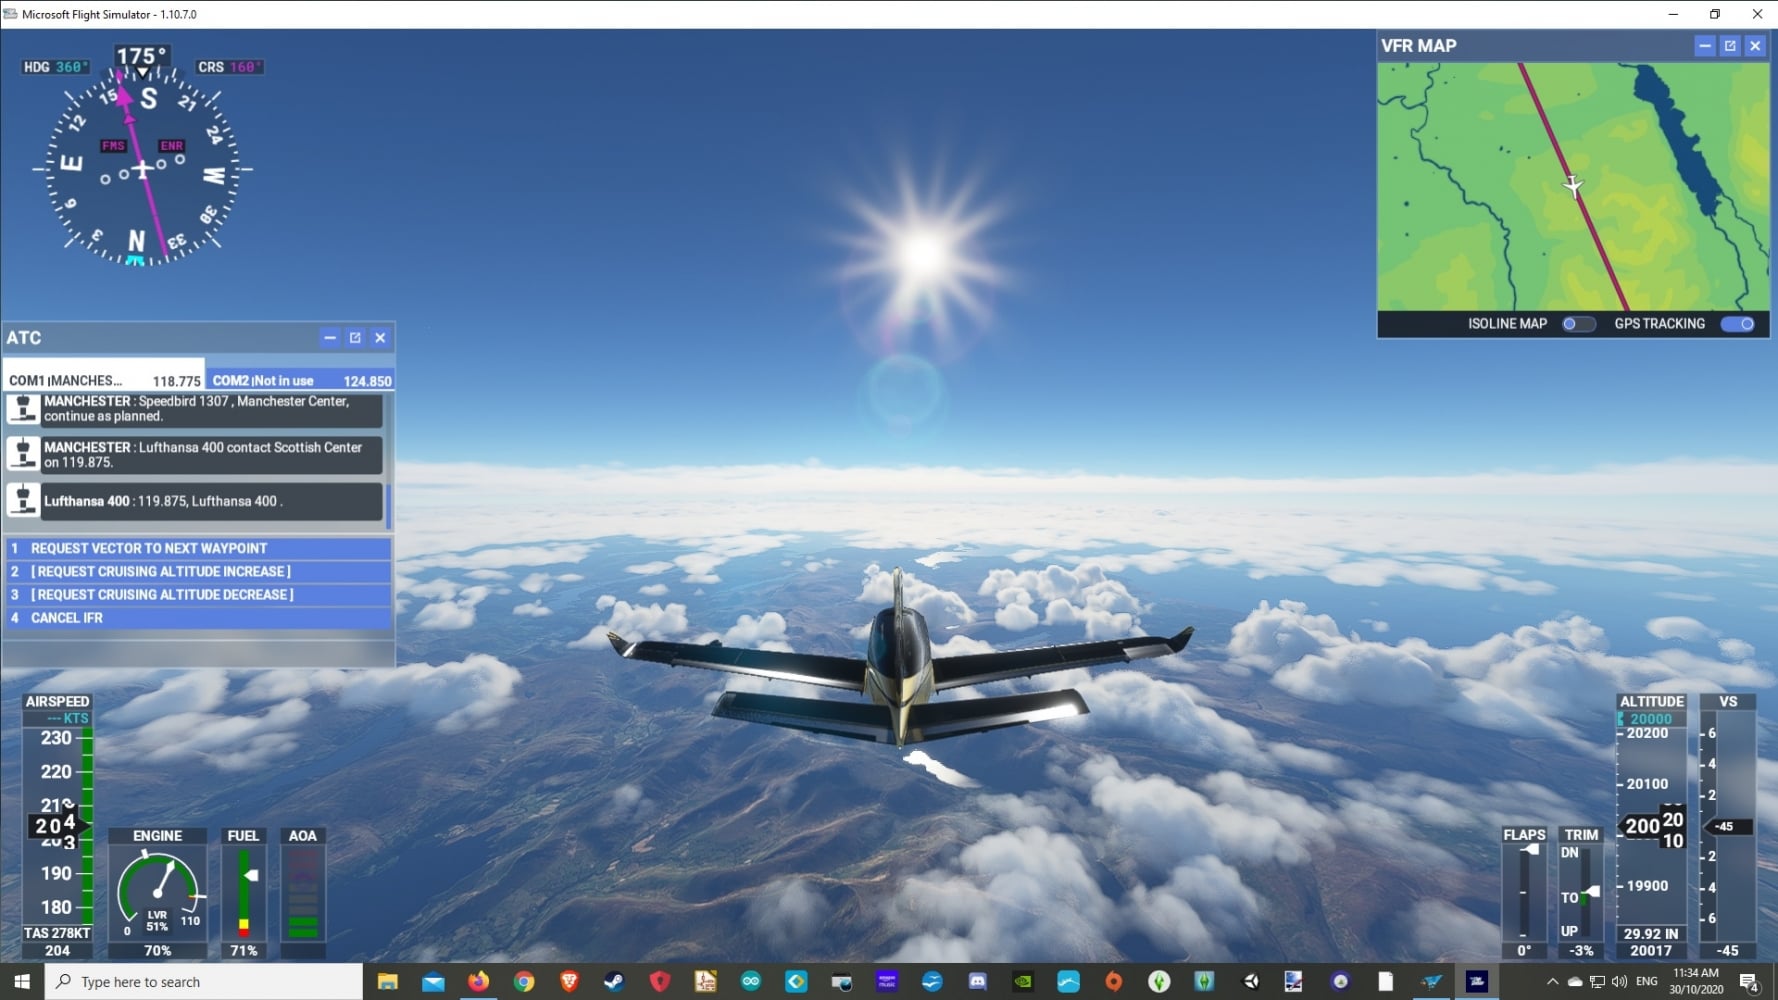Click the Windows taskbar search box
The width and height of the screenshot is (1778, 1000).
tap(204, 982)
